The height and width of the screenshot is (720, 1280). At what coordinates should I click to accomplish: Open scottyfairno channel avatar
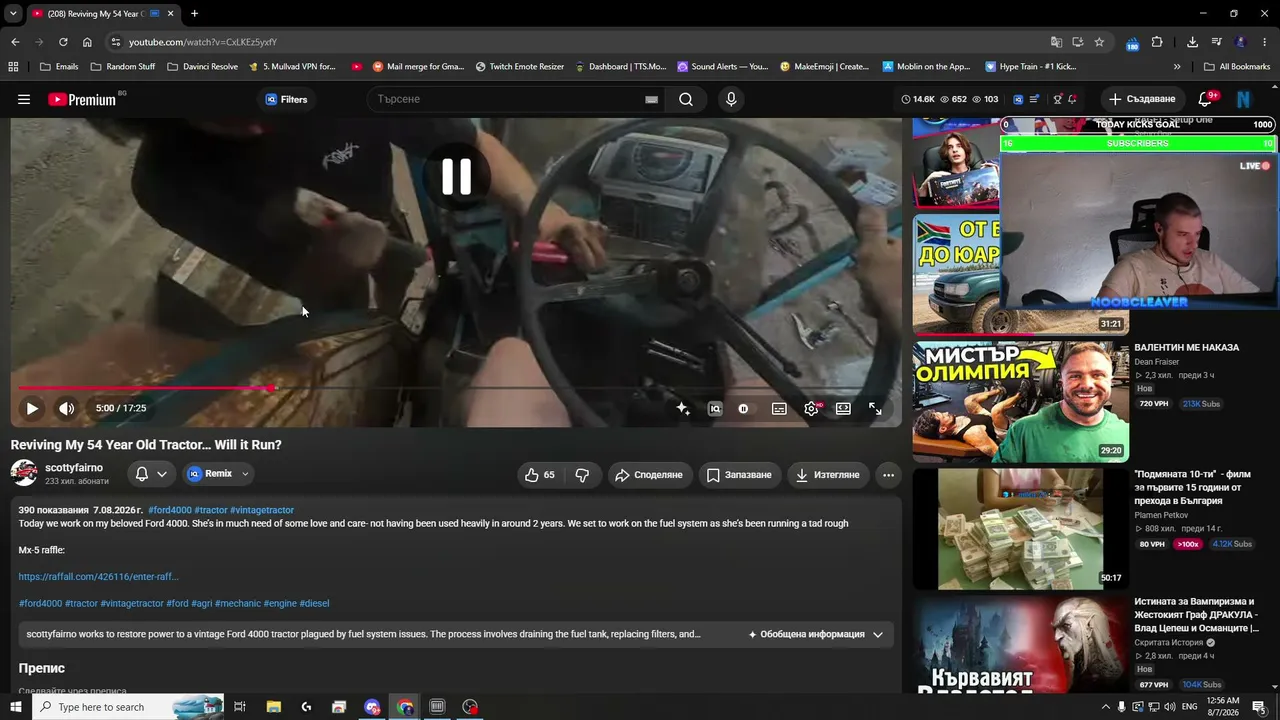(x=24, y=473)
